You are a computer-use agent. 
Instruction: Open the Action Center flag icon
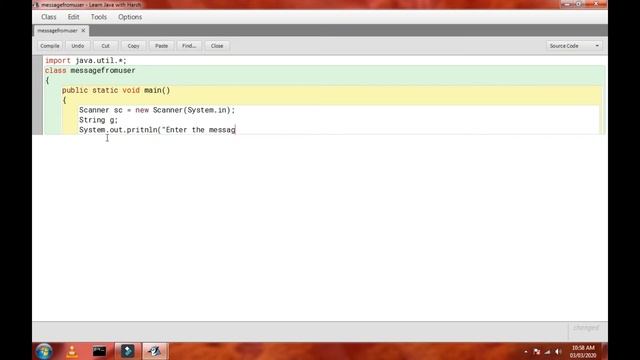tap(537, 352)
